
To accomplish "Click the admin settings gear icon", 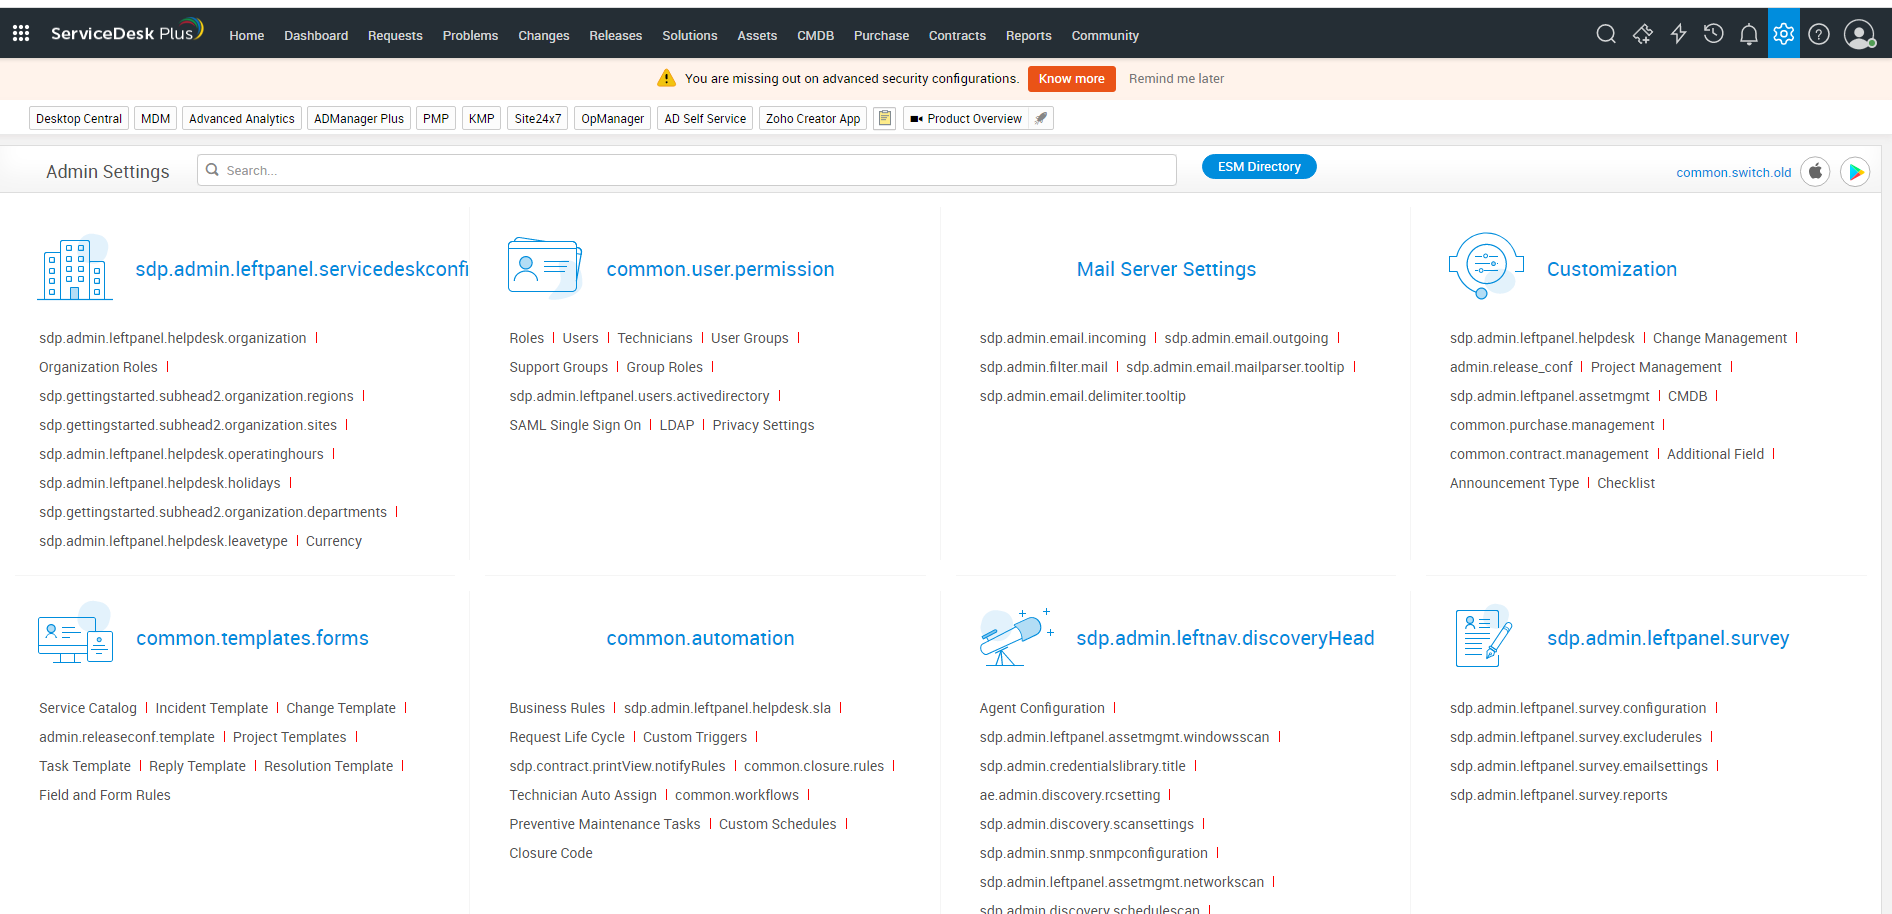I will coord(1784,34).
